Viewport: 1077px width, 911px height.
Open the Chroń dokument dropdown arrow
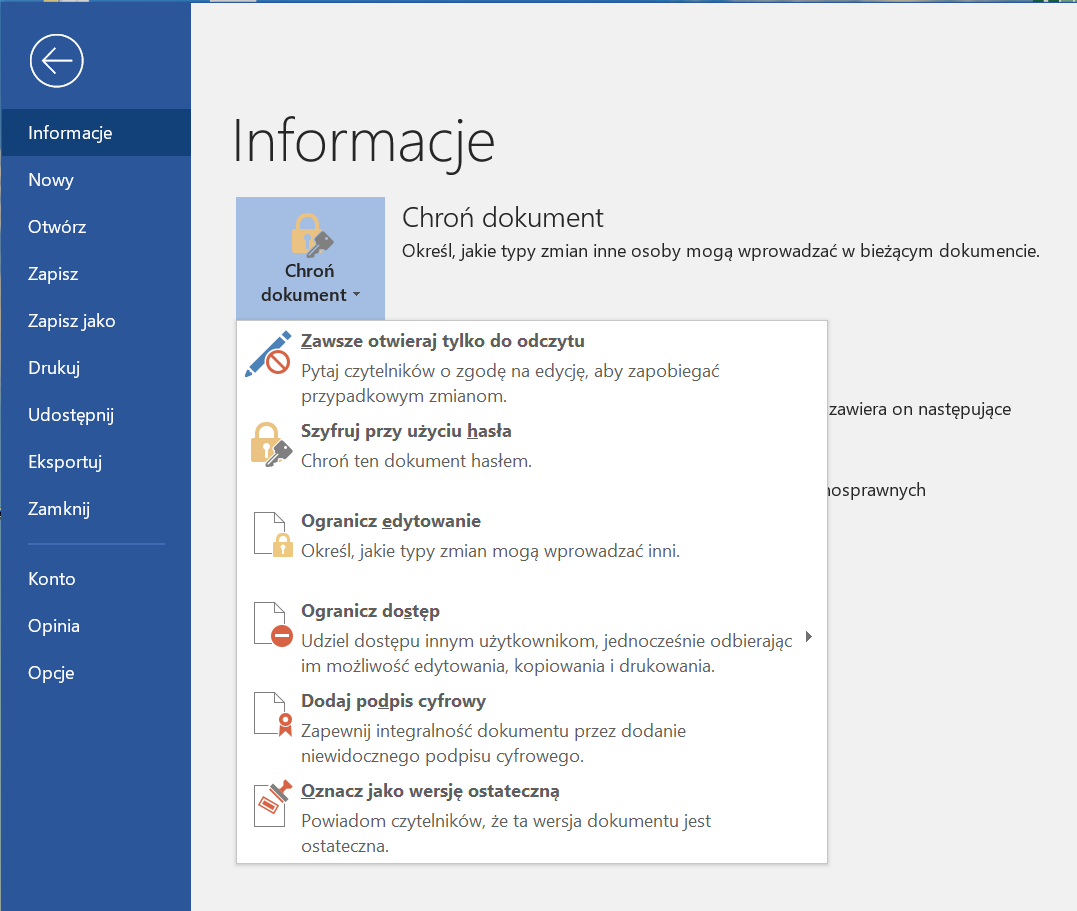(356, 294)
